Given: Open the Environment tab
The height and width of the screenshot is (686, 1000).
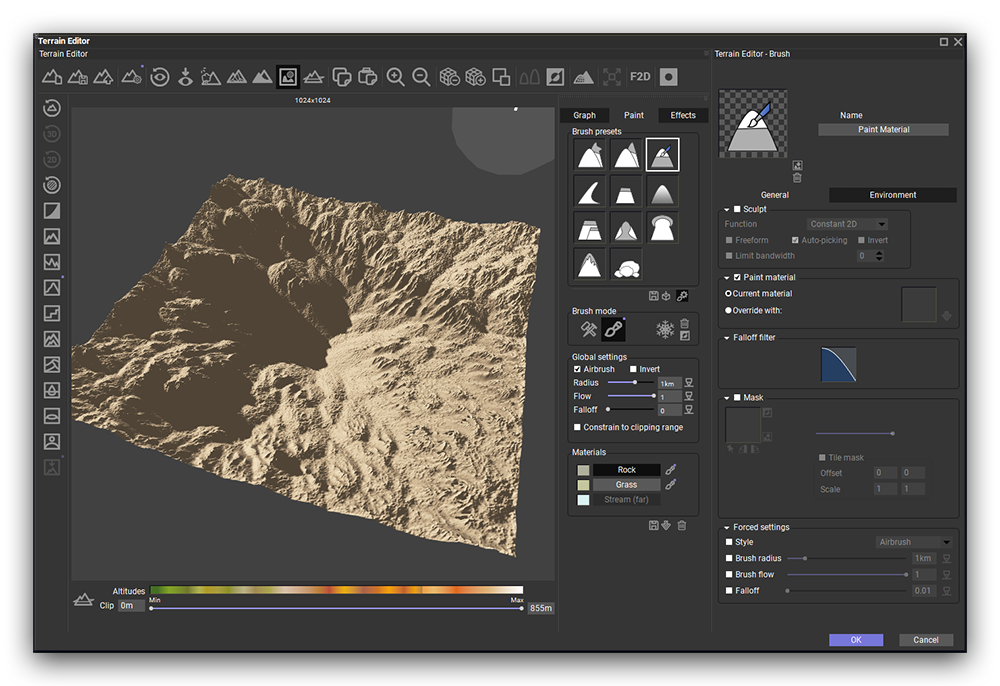Looking at the screenshot, I should point(892,195).
